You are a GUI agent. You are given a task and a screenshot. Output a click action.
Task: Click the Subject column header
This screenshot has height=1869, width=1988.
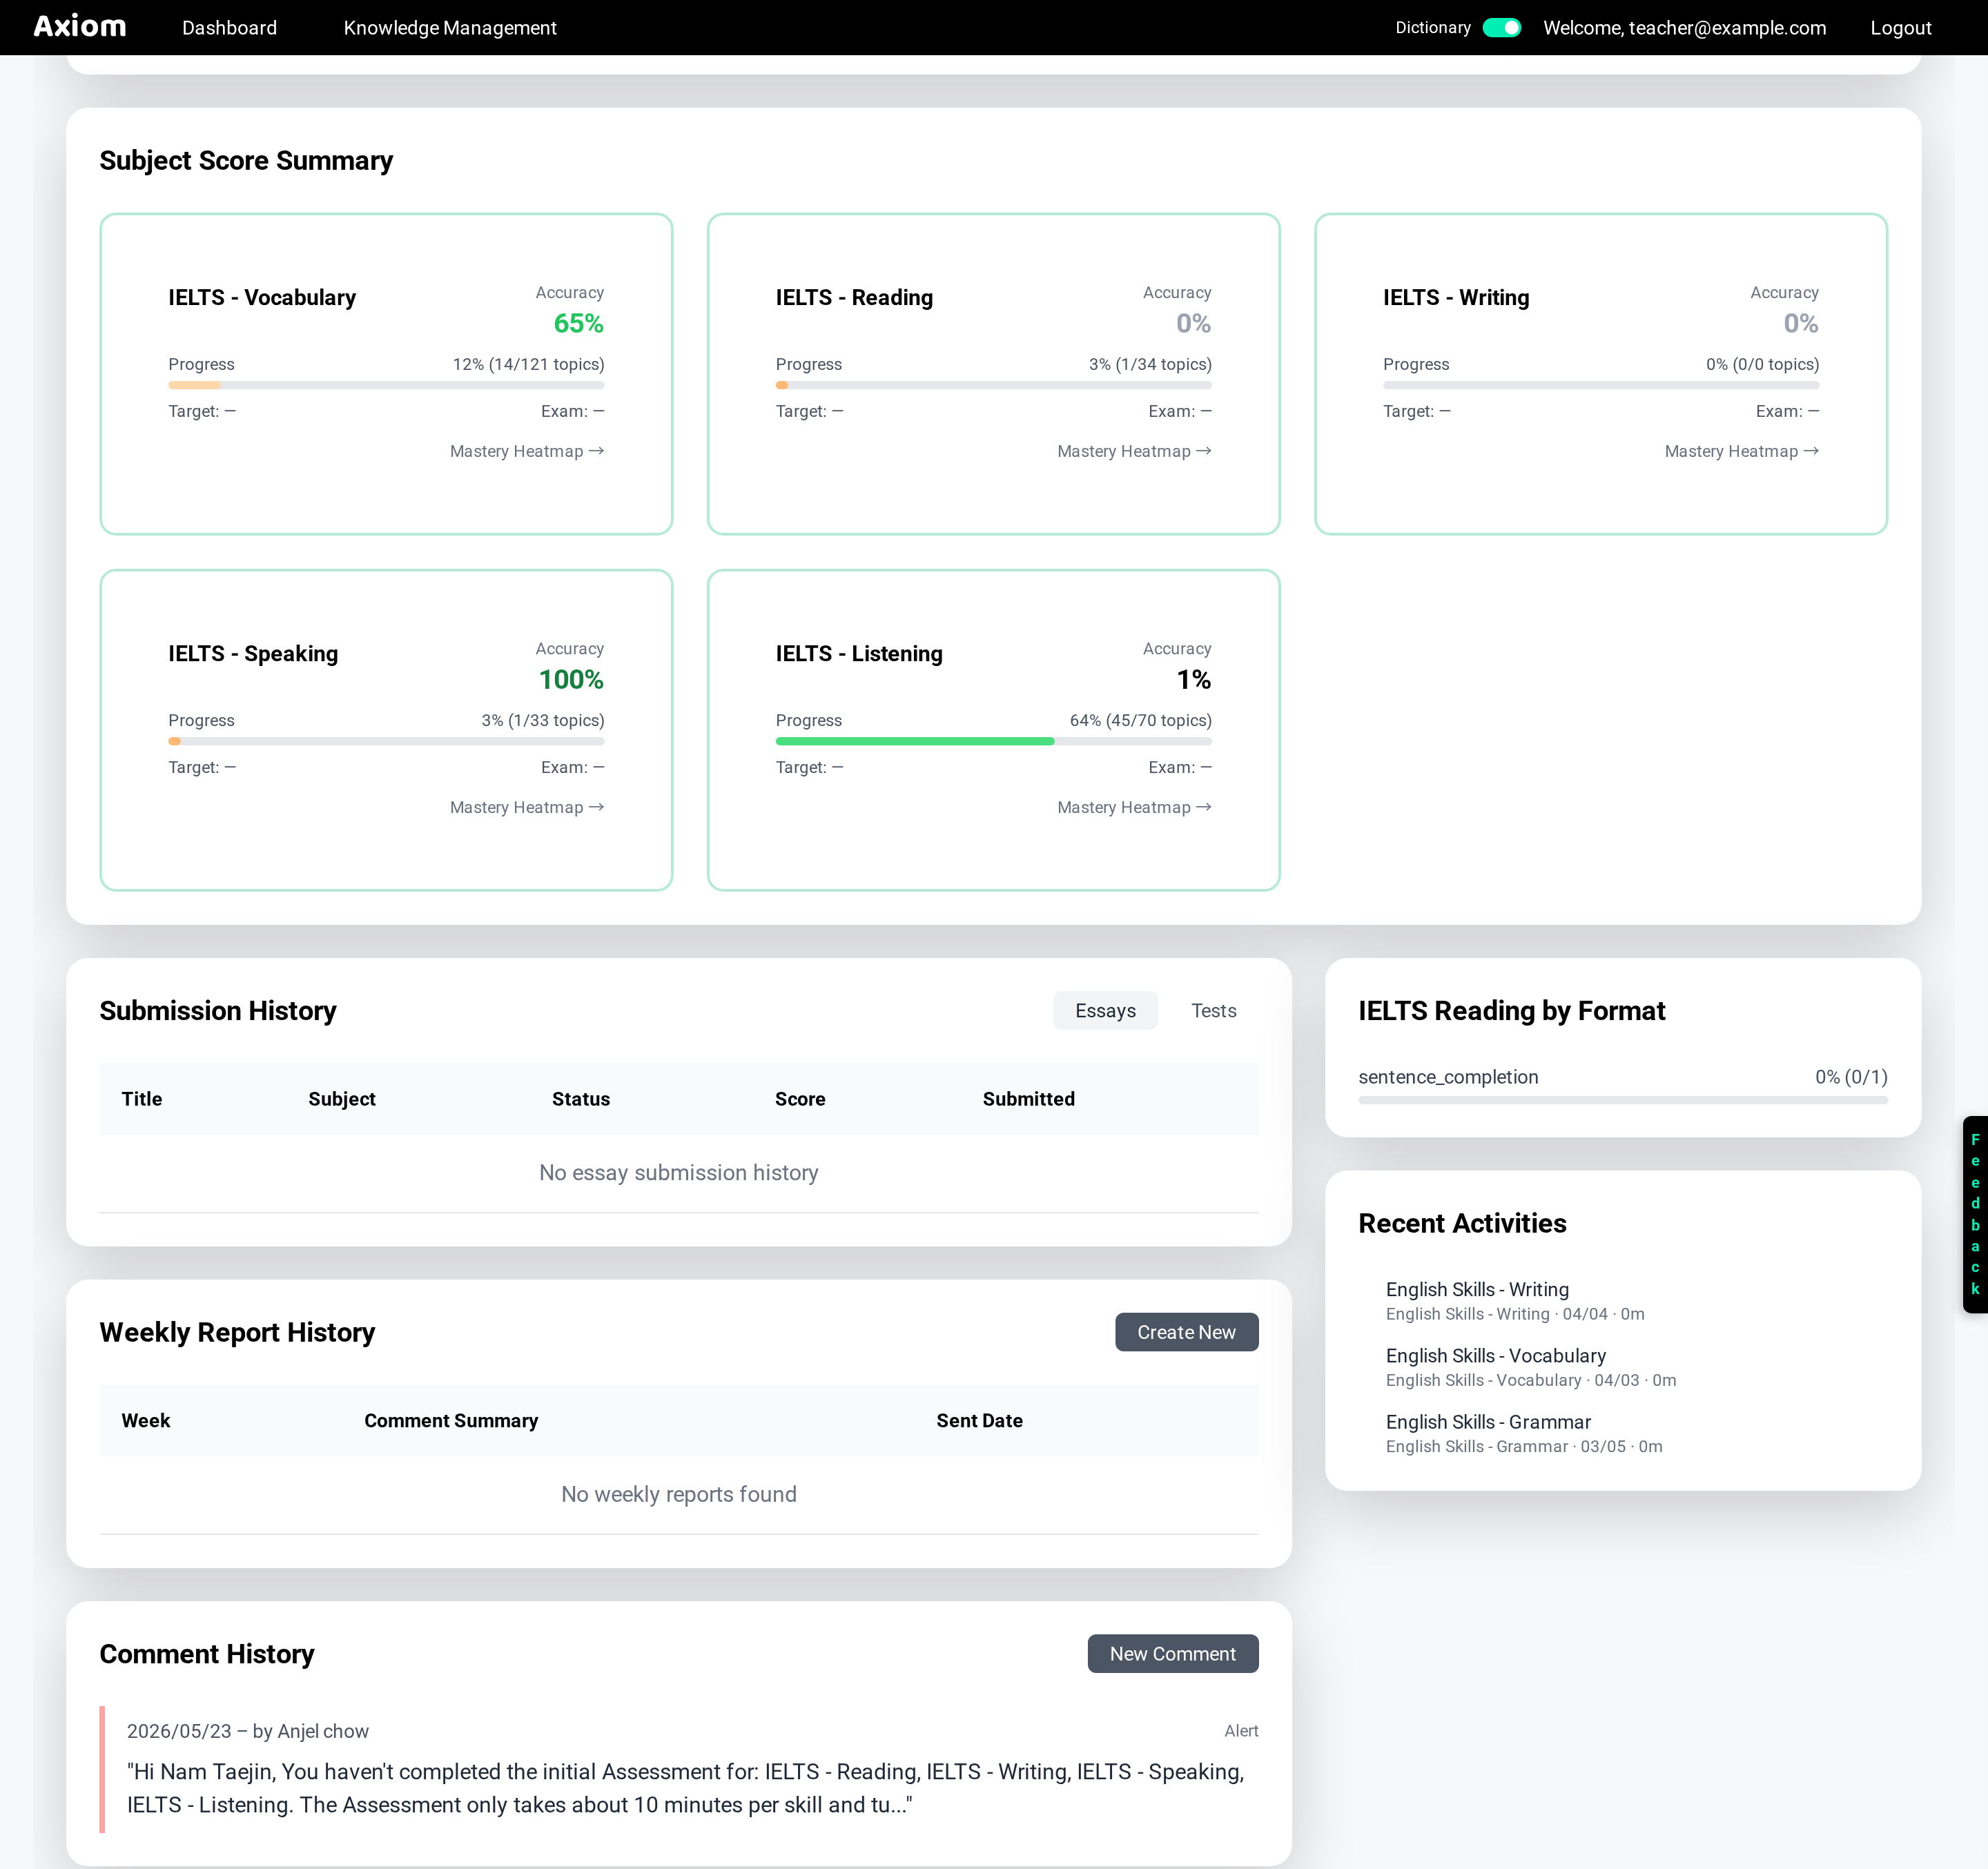pos(342,1098)
